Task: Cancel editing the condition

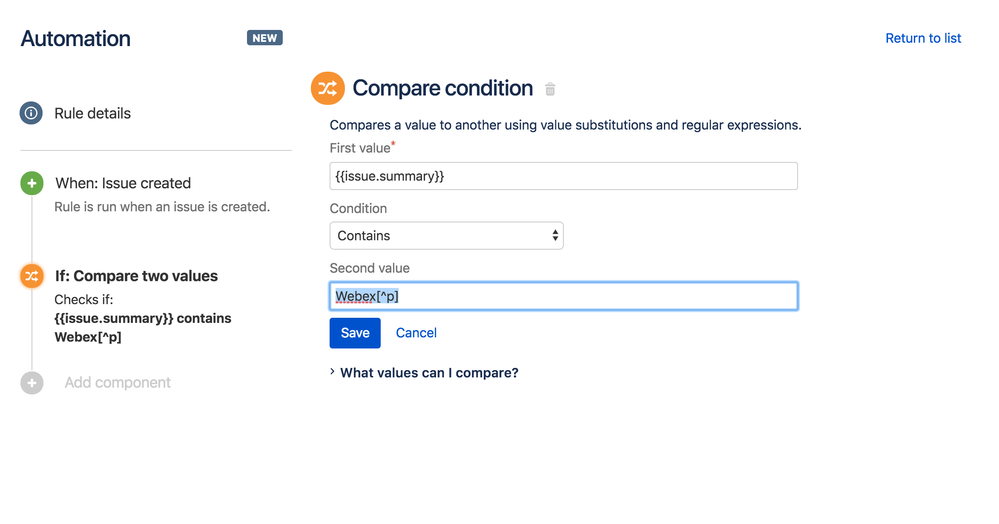Action: pyautogui.click(x=416, y=333)
